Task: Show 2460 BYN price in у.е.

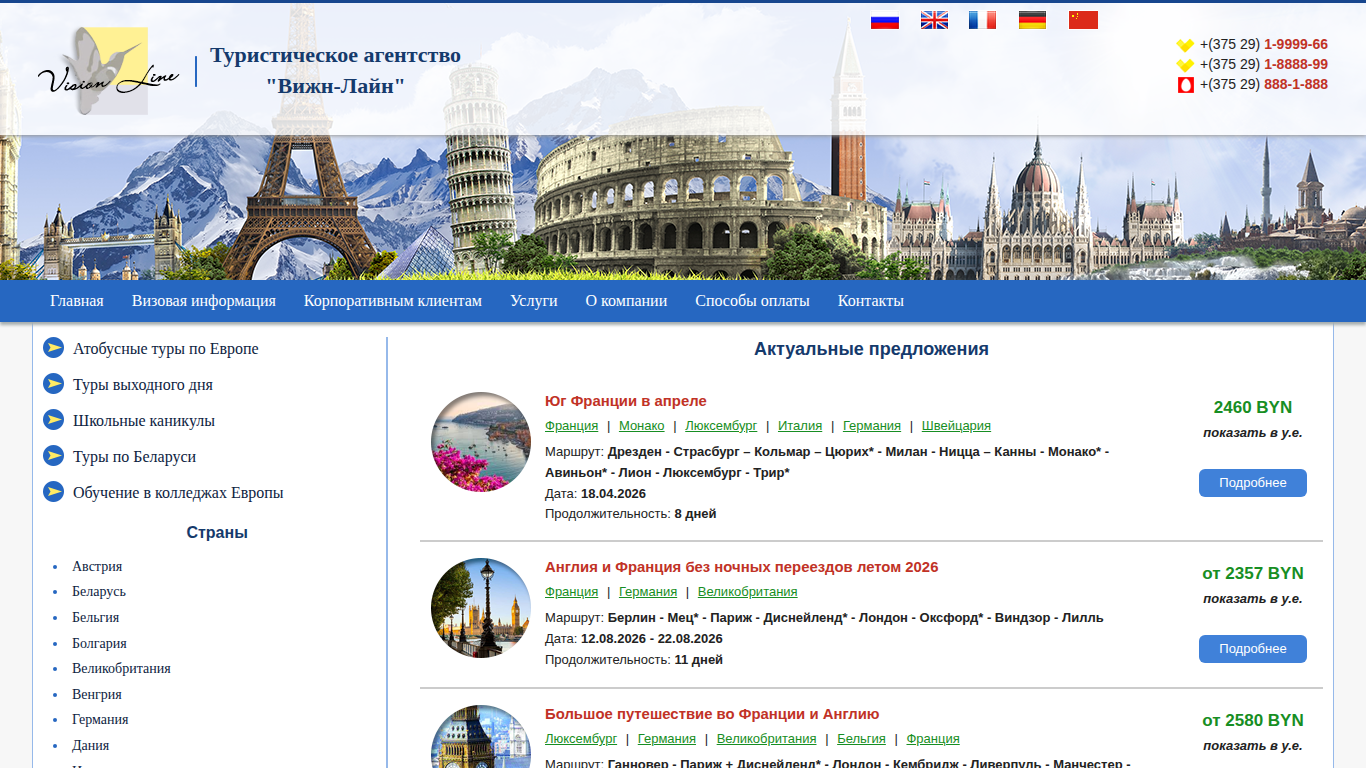Action: click(x=1253, y=433)
